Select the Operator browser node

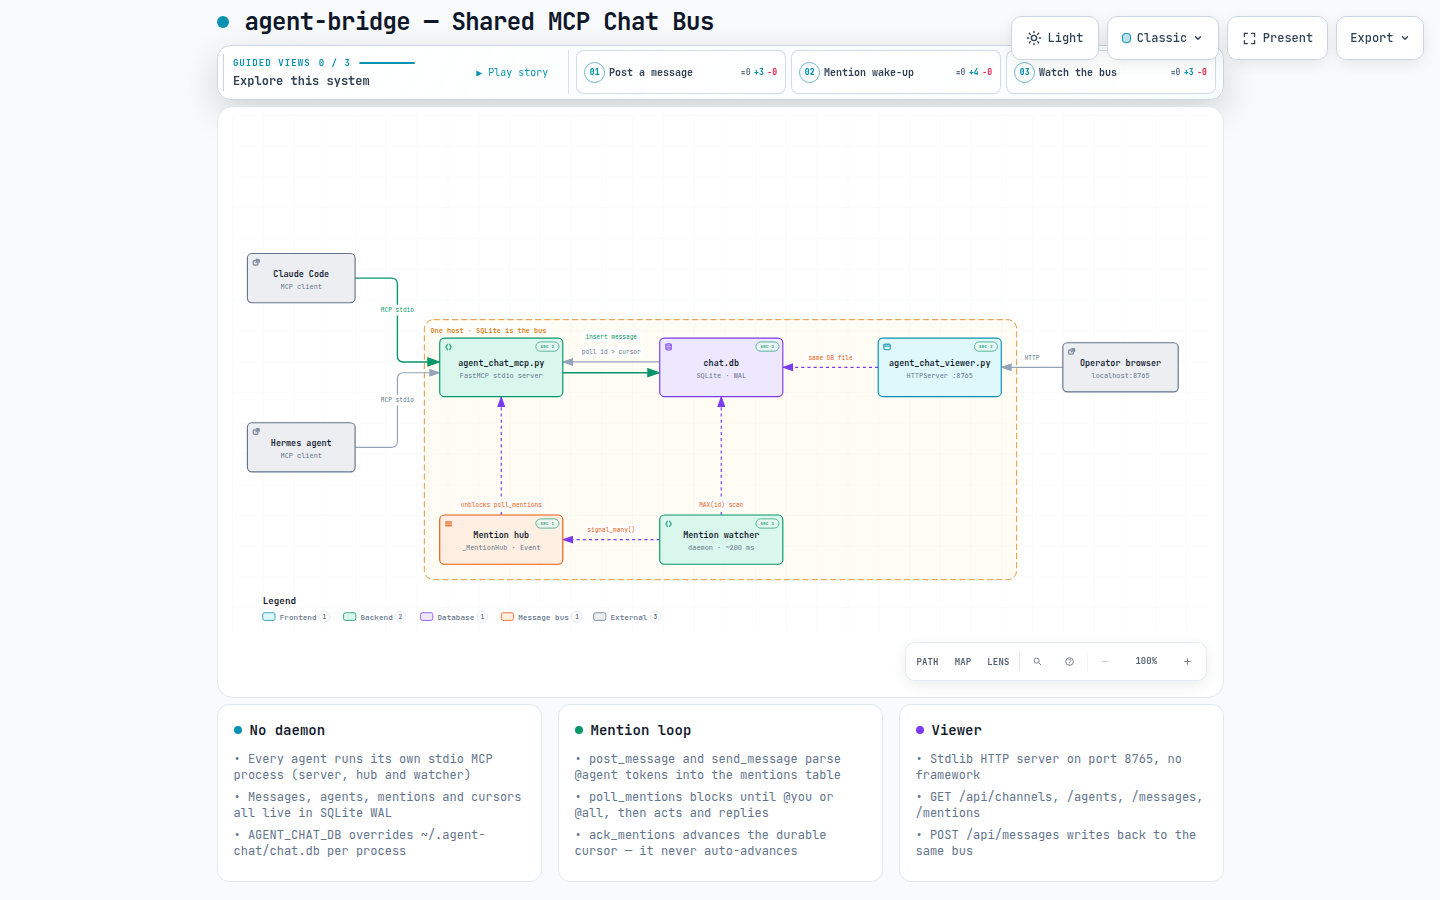tap(1120, 367)
